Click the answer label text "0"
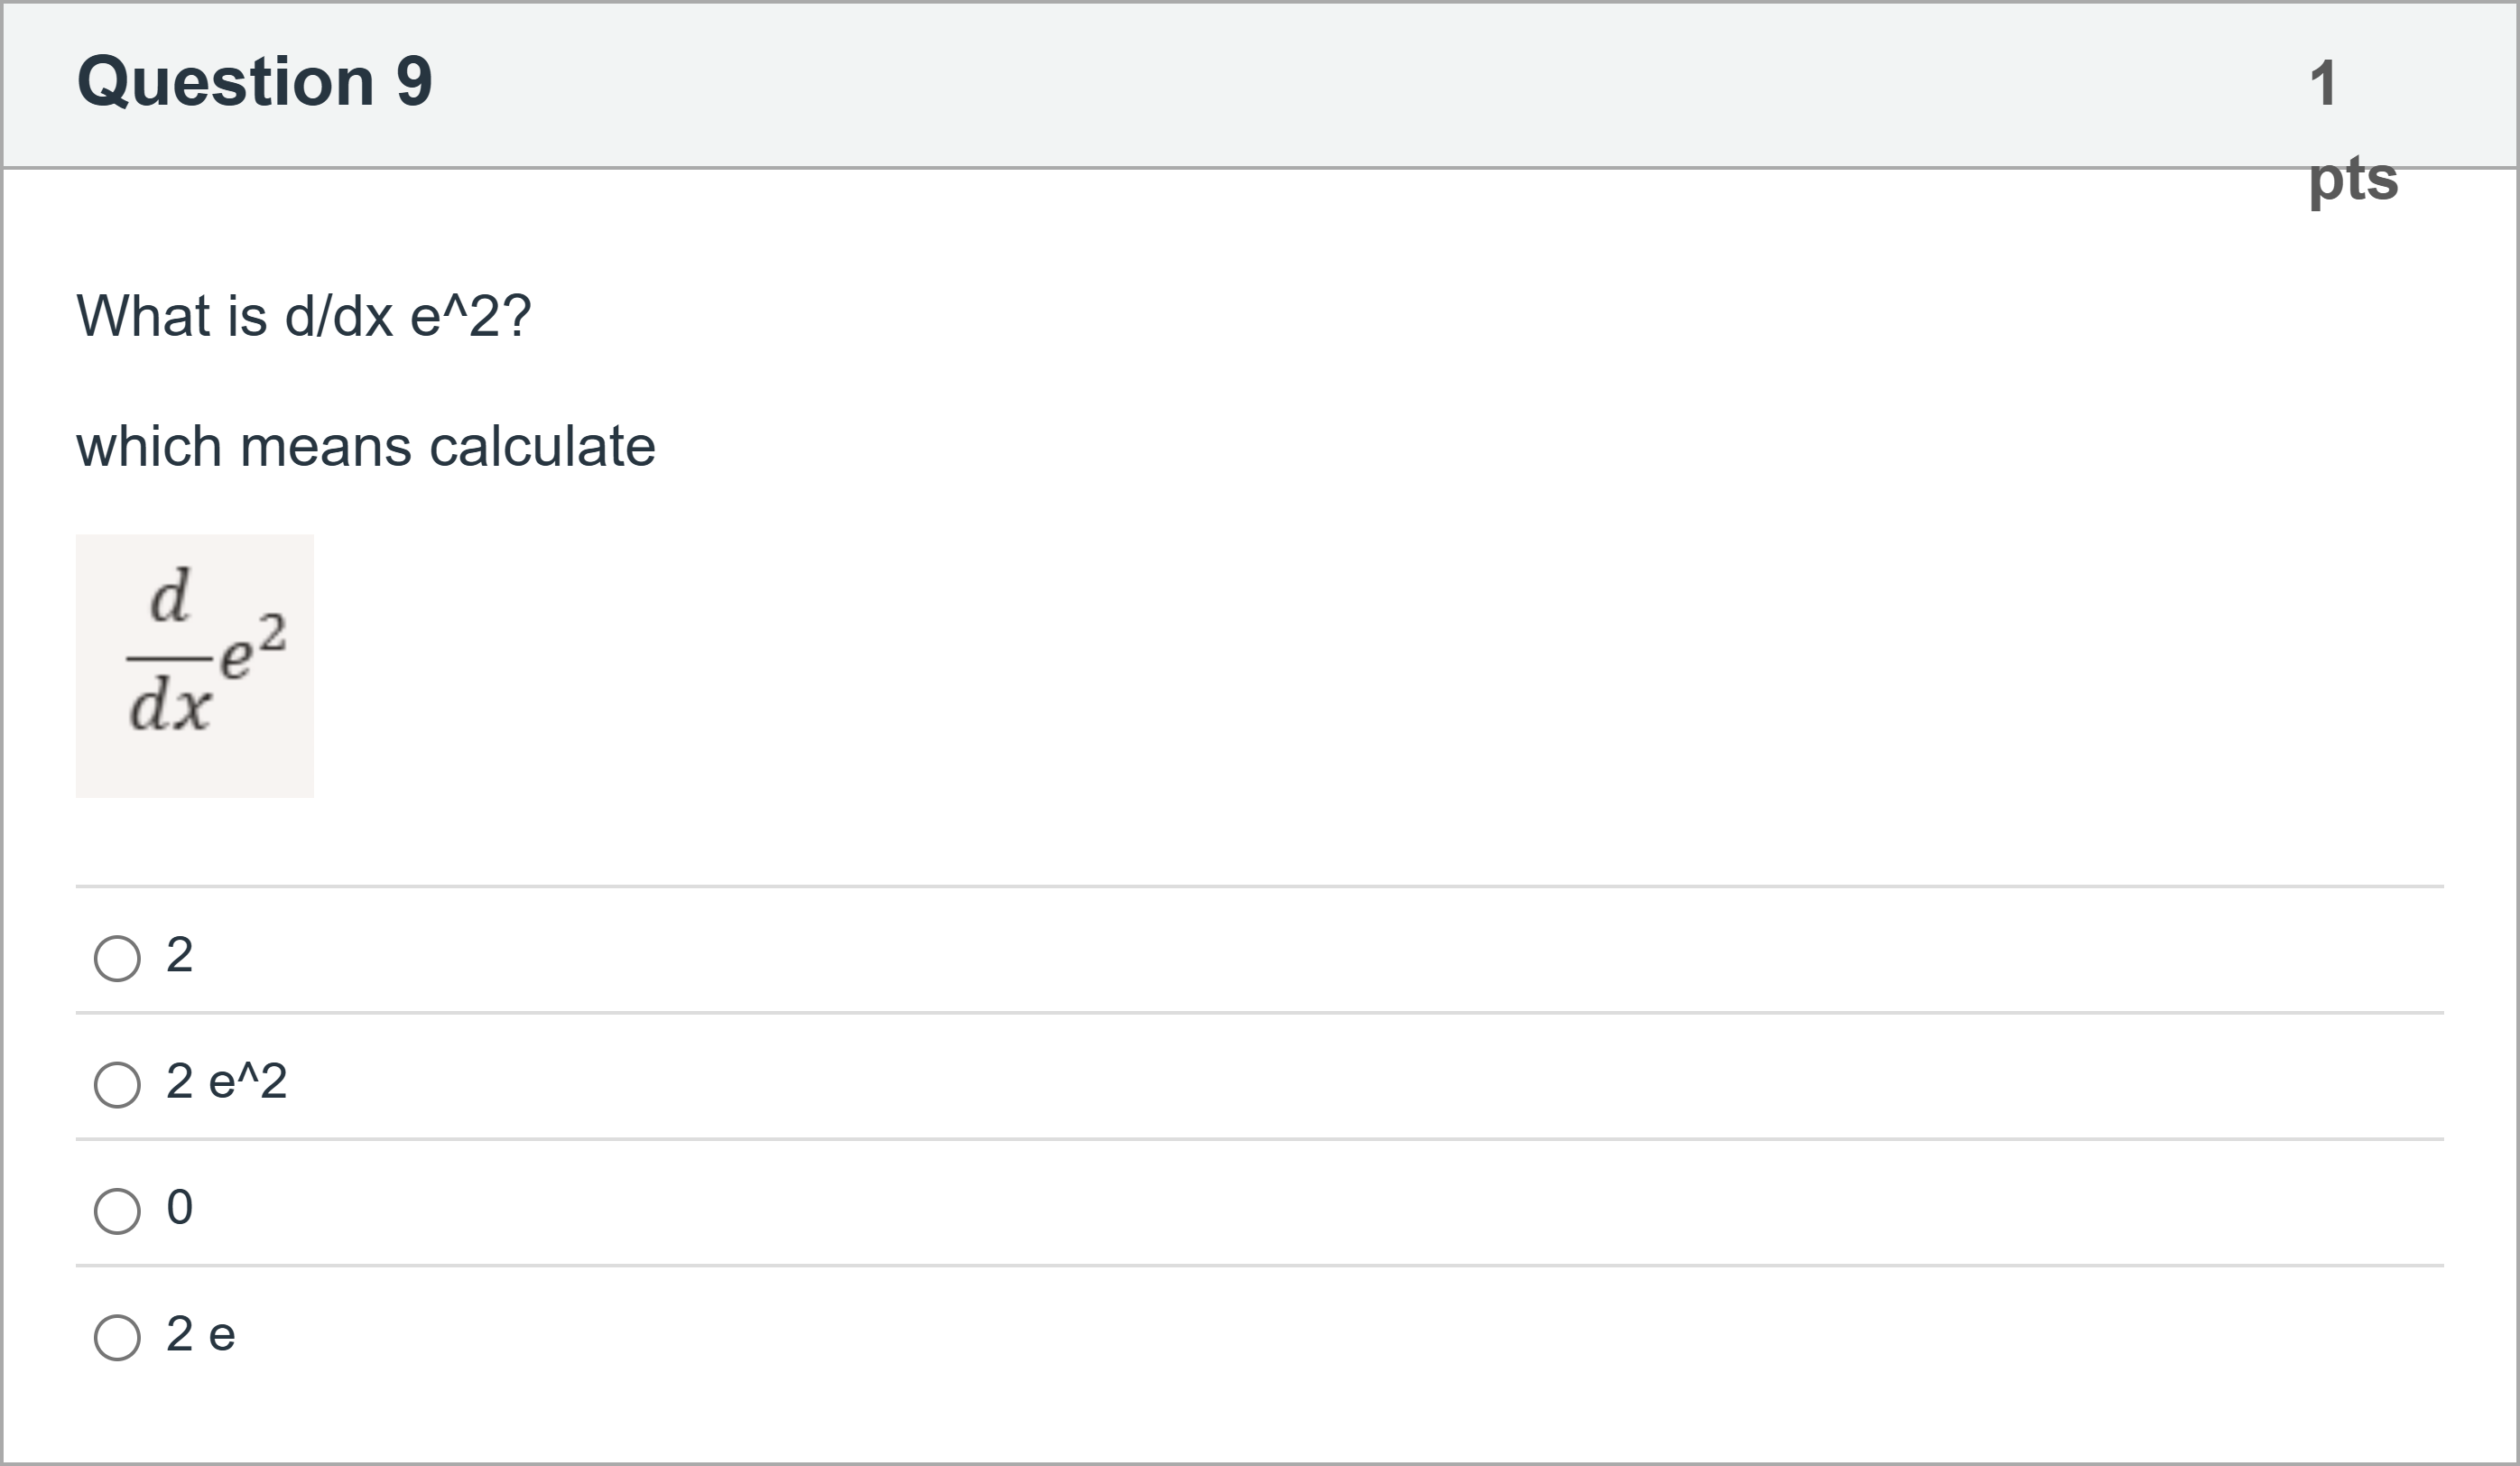The height and width of the screenshot is (1466, 2520). click(179, 1207)
